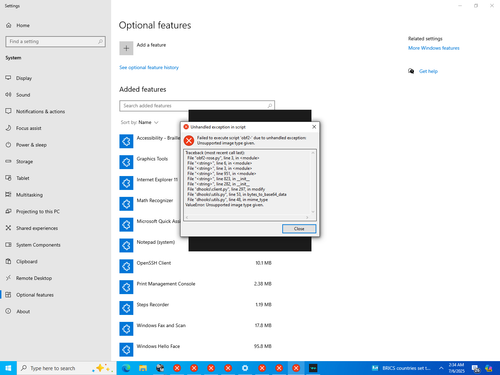Click the 'dhooks\client.py' line 297 traceback row
The height and width of the screenshot is (375, 500).
(226, 189)
